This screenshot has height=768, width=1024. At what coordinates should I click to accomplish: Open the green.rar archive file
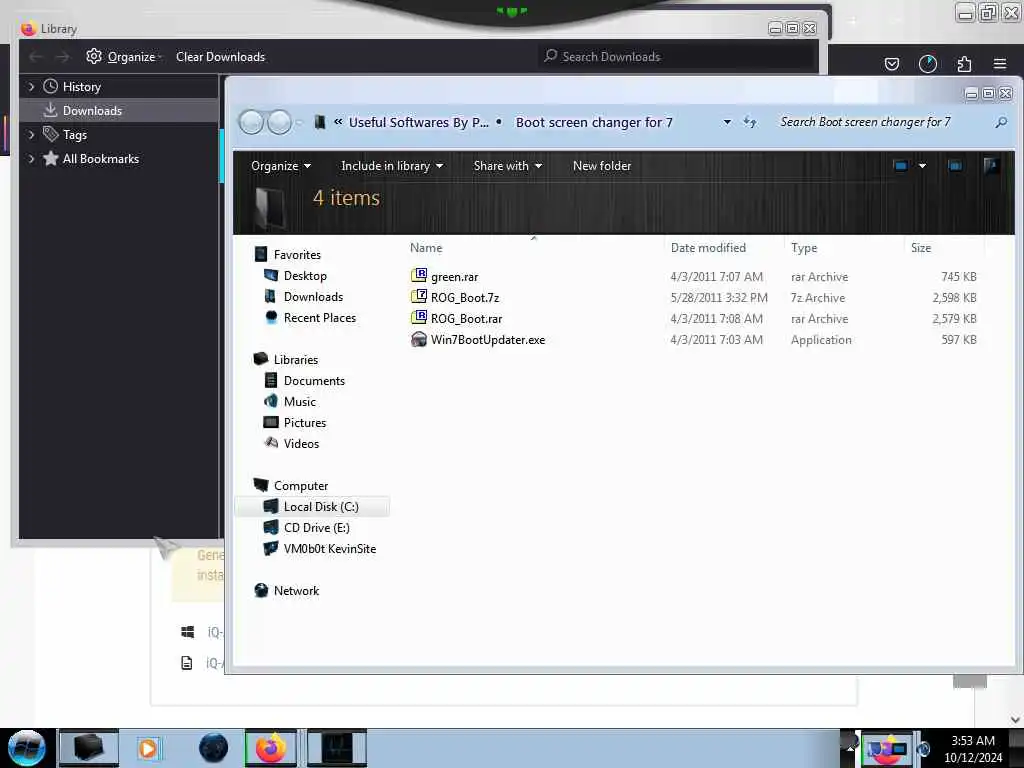454,277
